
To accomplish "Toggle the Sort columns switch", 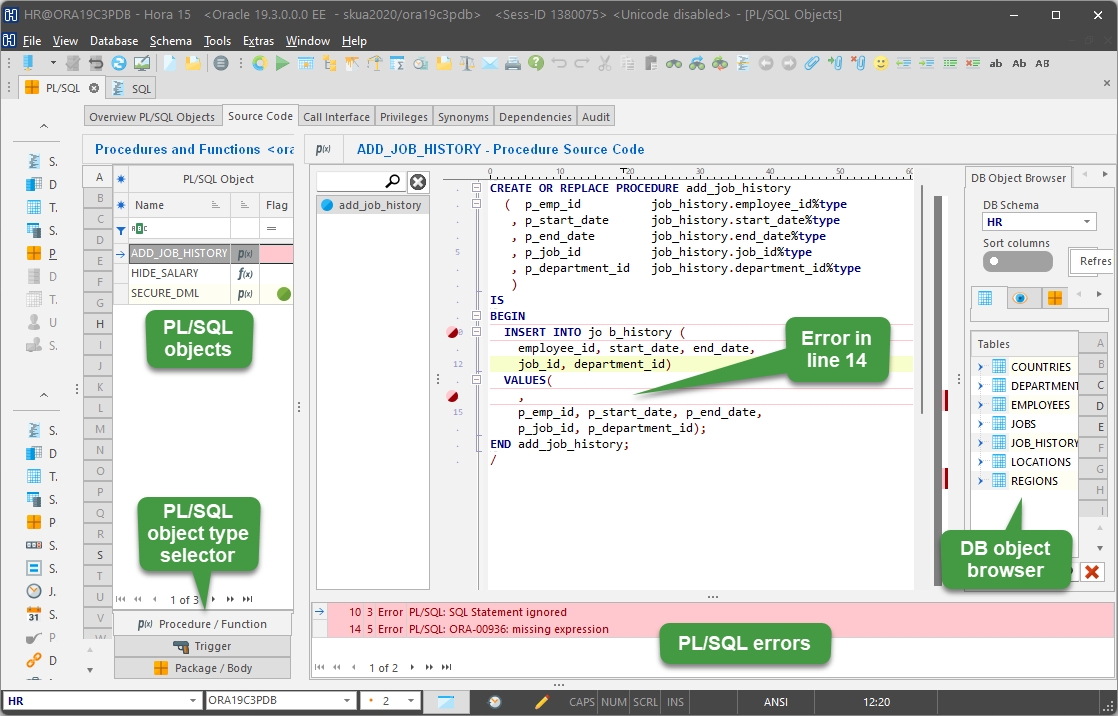I will click(x=1017, y=261).
